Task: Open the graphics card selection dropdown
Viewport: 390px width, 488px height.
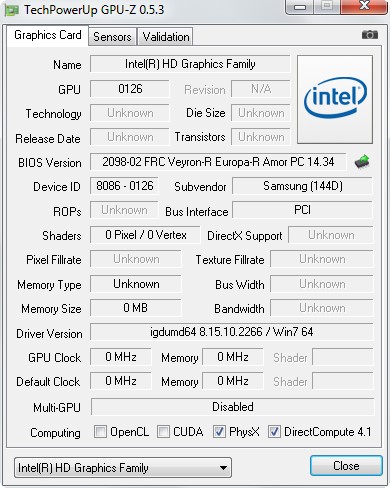Action: 123,468
